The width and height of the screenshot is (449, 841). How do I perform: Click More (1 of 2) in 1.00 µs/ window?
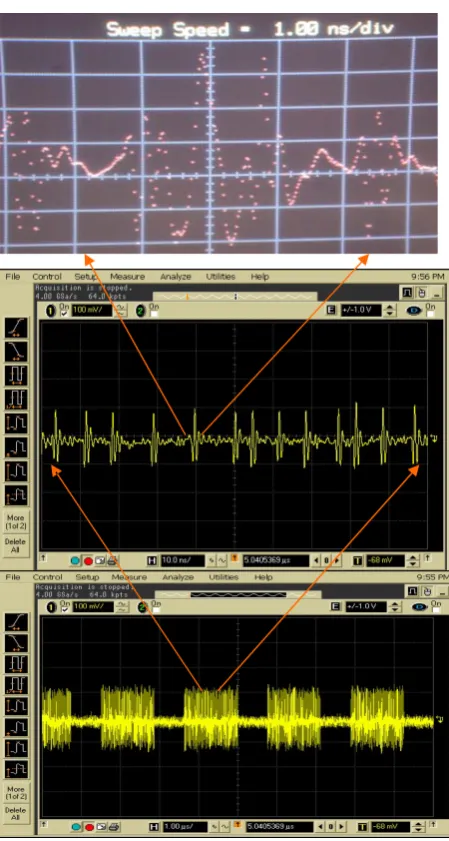(x=16, y=793)
